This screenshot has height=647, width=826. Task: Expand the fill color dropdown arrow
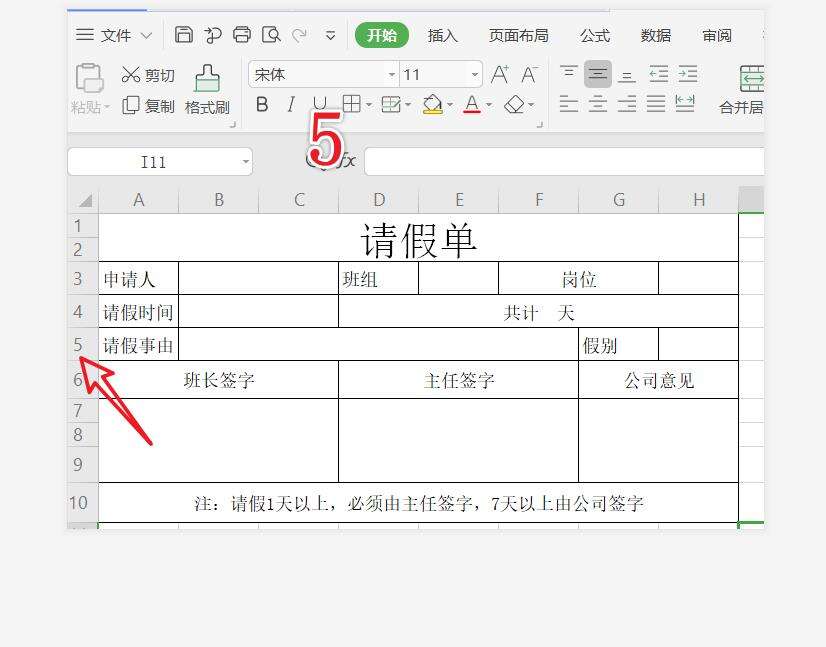pyautogui.click(x=450, y=105)
